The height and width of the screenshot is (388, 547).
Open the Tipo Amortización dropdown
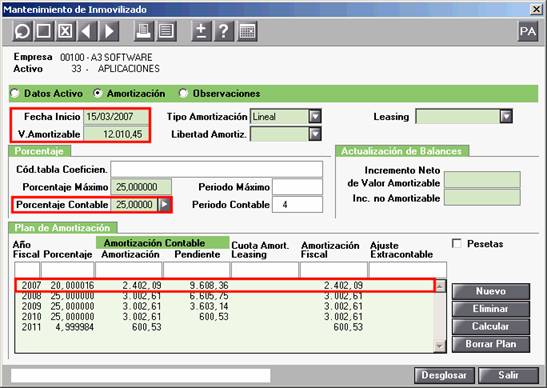pyautogui.click(x=315, y=116)
